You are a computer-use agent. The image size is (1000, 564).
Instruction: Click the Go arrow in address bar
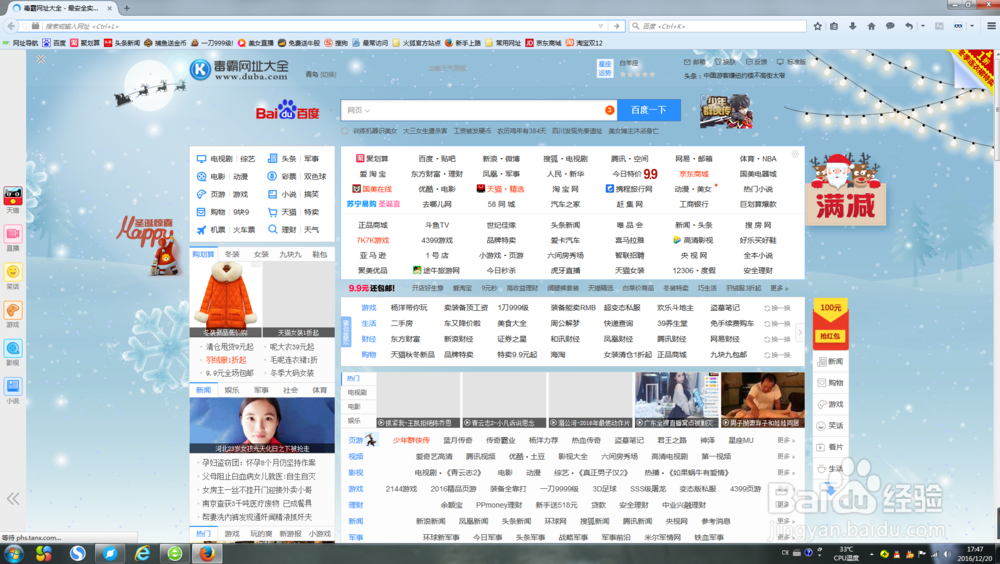point(616,26)
